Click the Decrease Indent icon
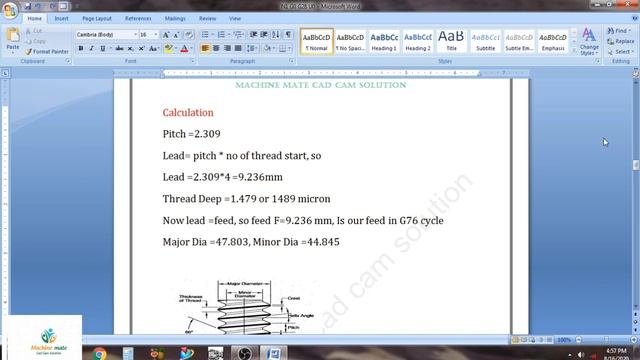Image resolution: width=640 pixels, height=360 pixels. (253, 35)
